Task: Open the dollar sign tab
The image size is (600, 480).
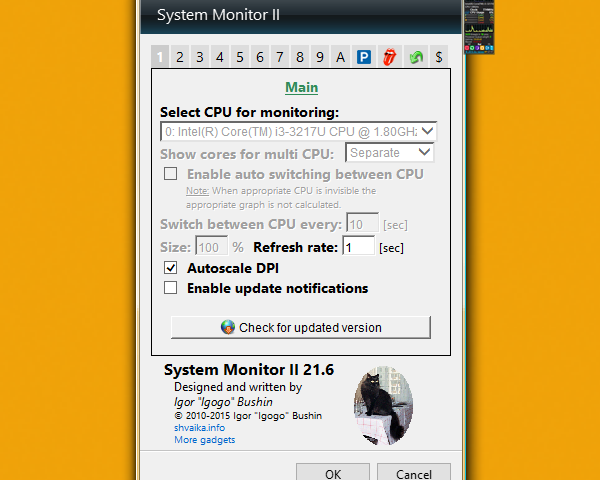Action: point(439,57)
